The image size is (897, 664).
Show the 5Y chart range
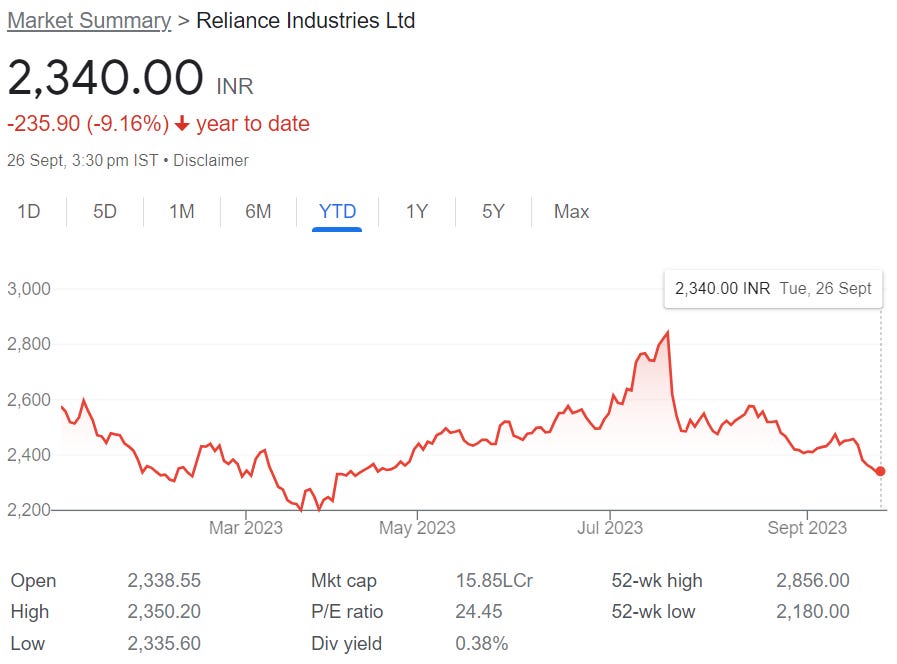493,212
